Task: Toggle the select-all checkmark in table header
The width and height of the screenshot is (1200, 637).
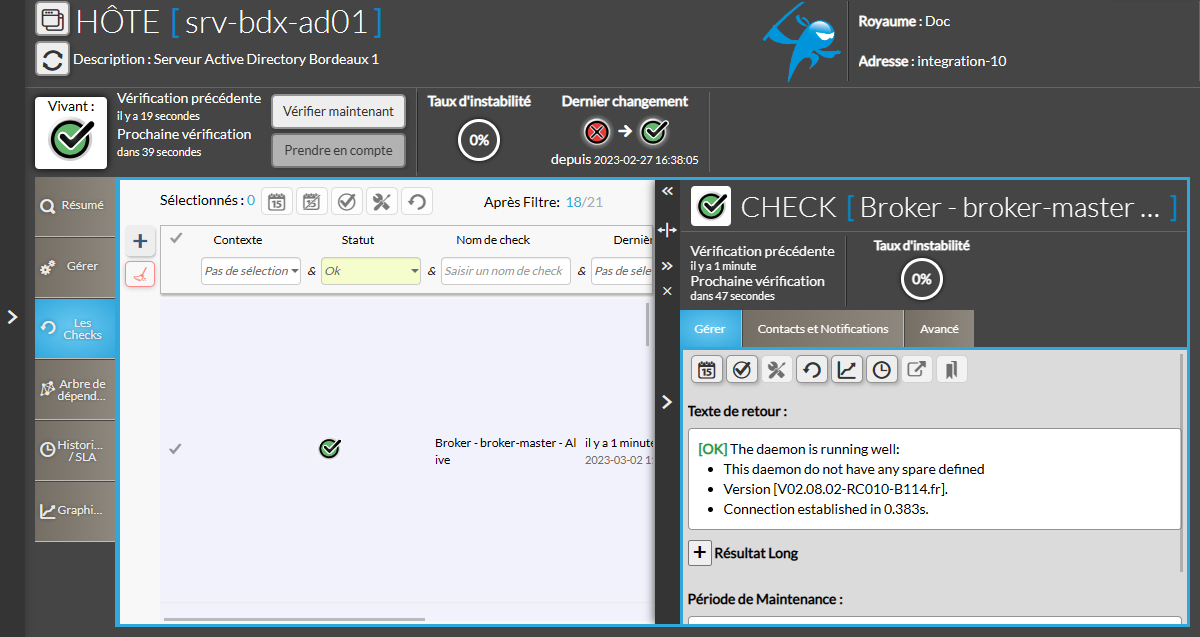Action: click(176, 239)
